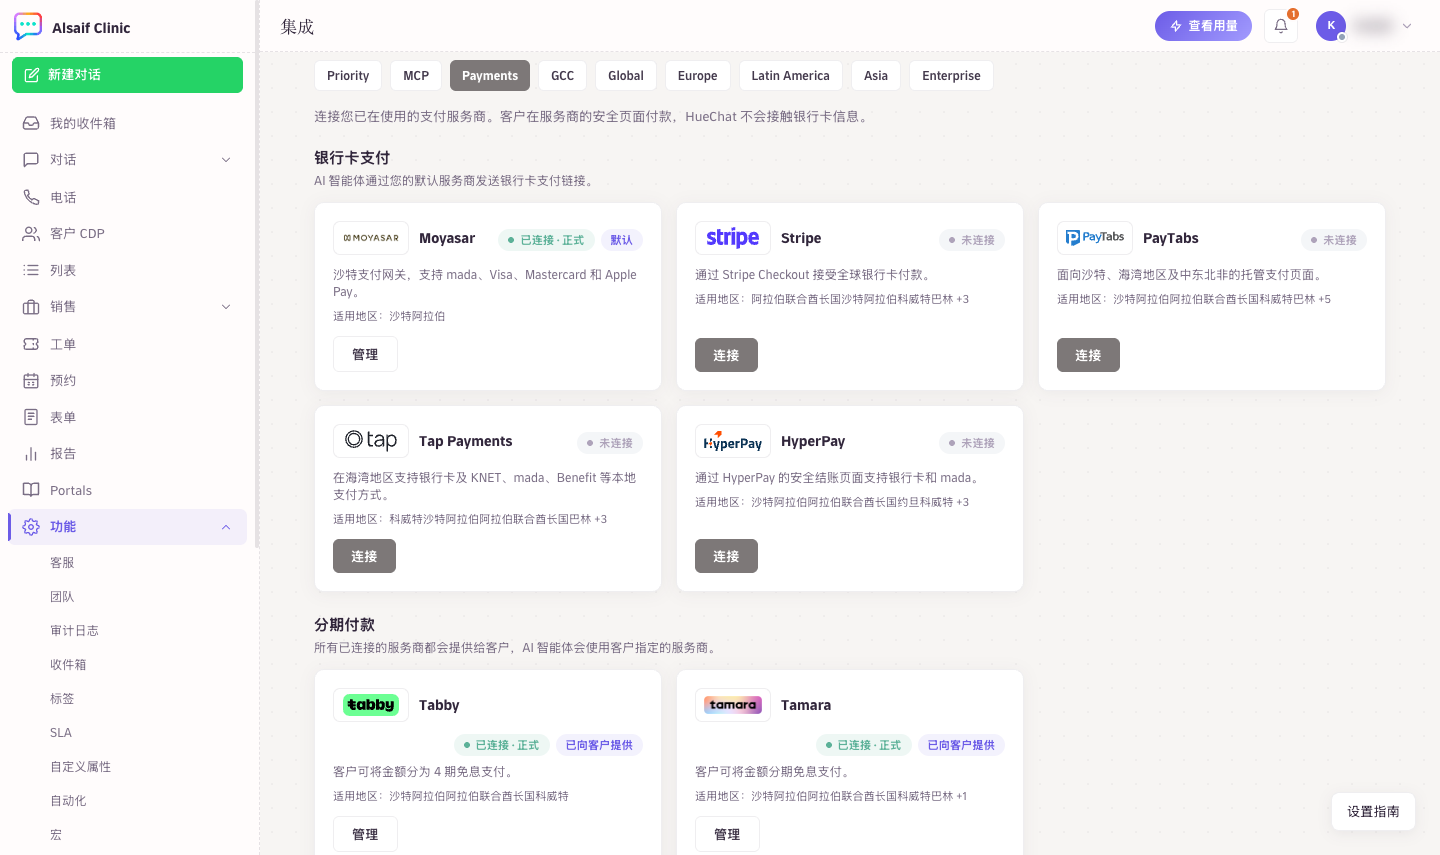Click the PayTabs logo thumbnail
Image resolution: width=1440 pixels, height=855 pixels.
(x=1095, y=238)
